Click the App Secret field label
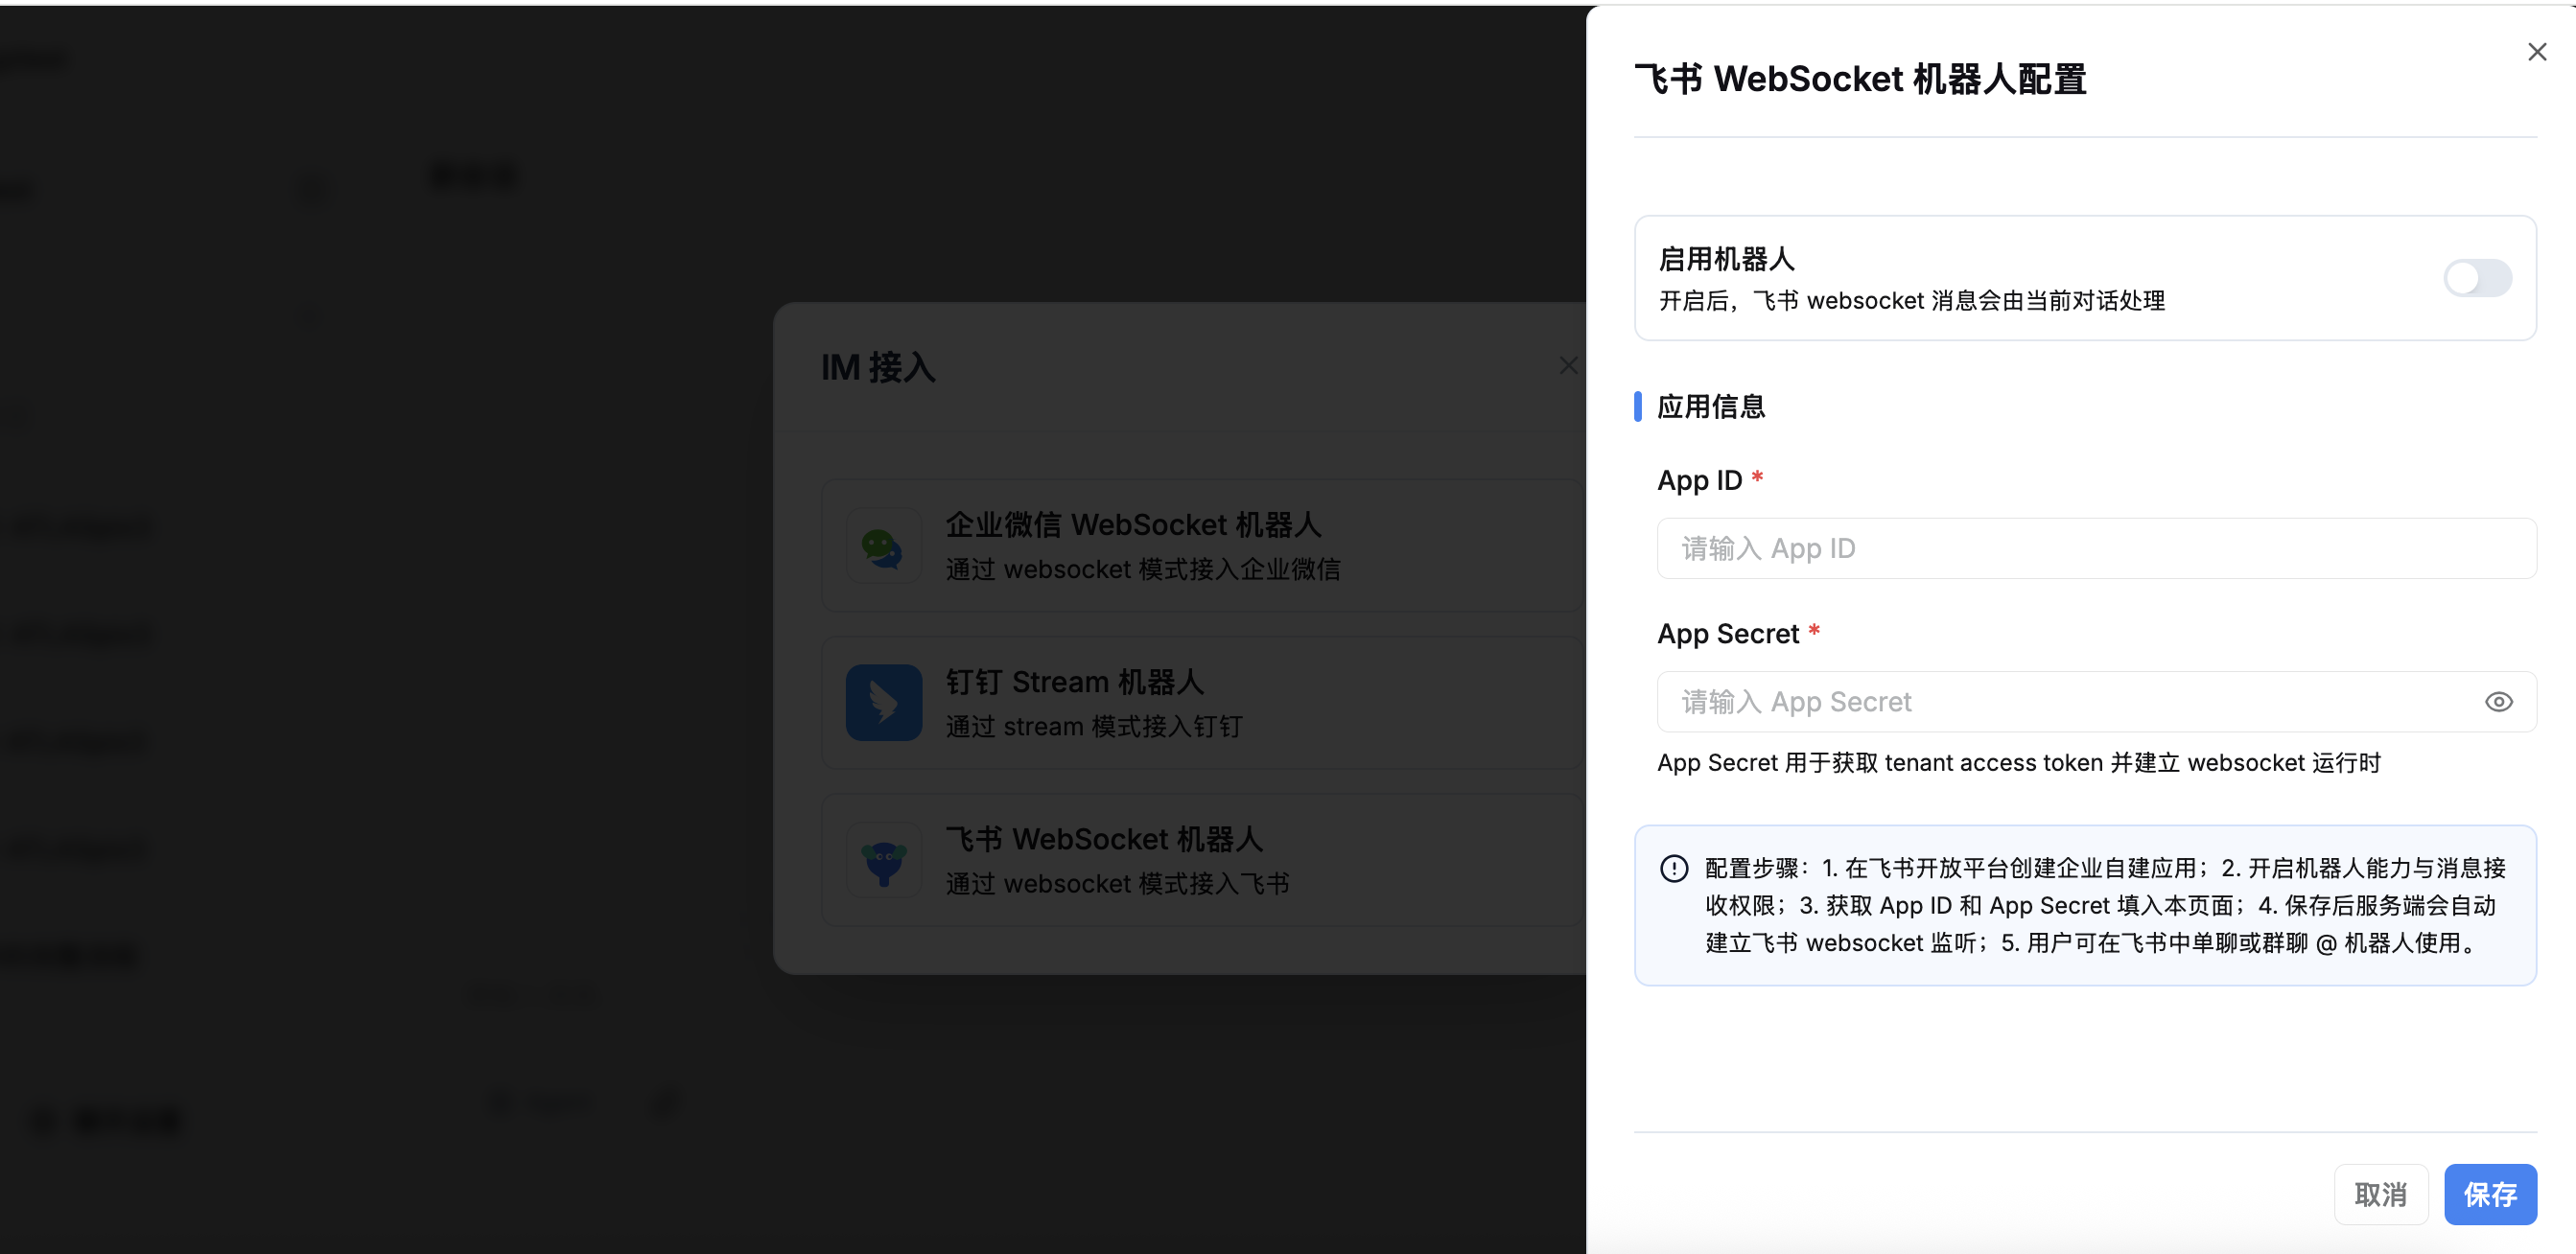The width and height of the screenshot is (2576, 1254). (x=1728, y=634)
